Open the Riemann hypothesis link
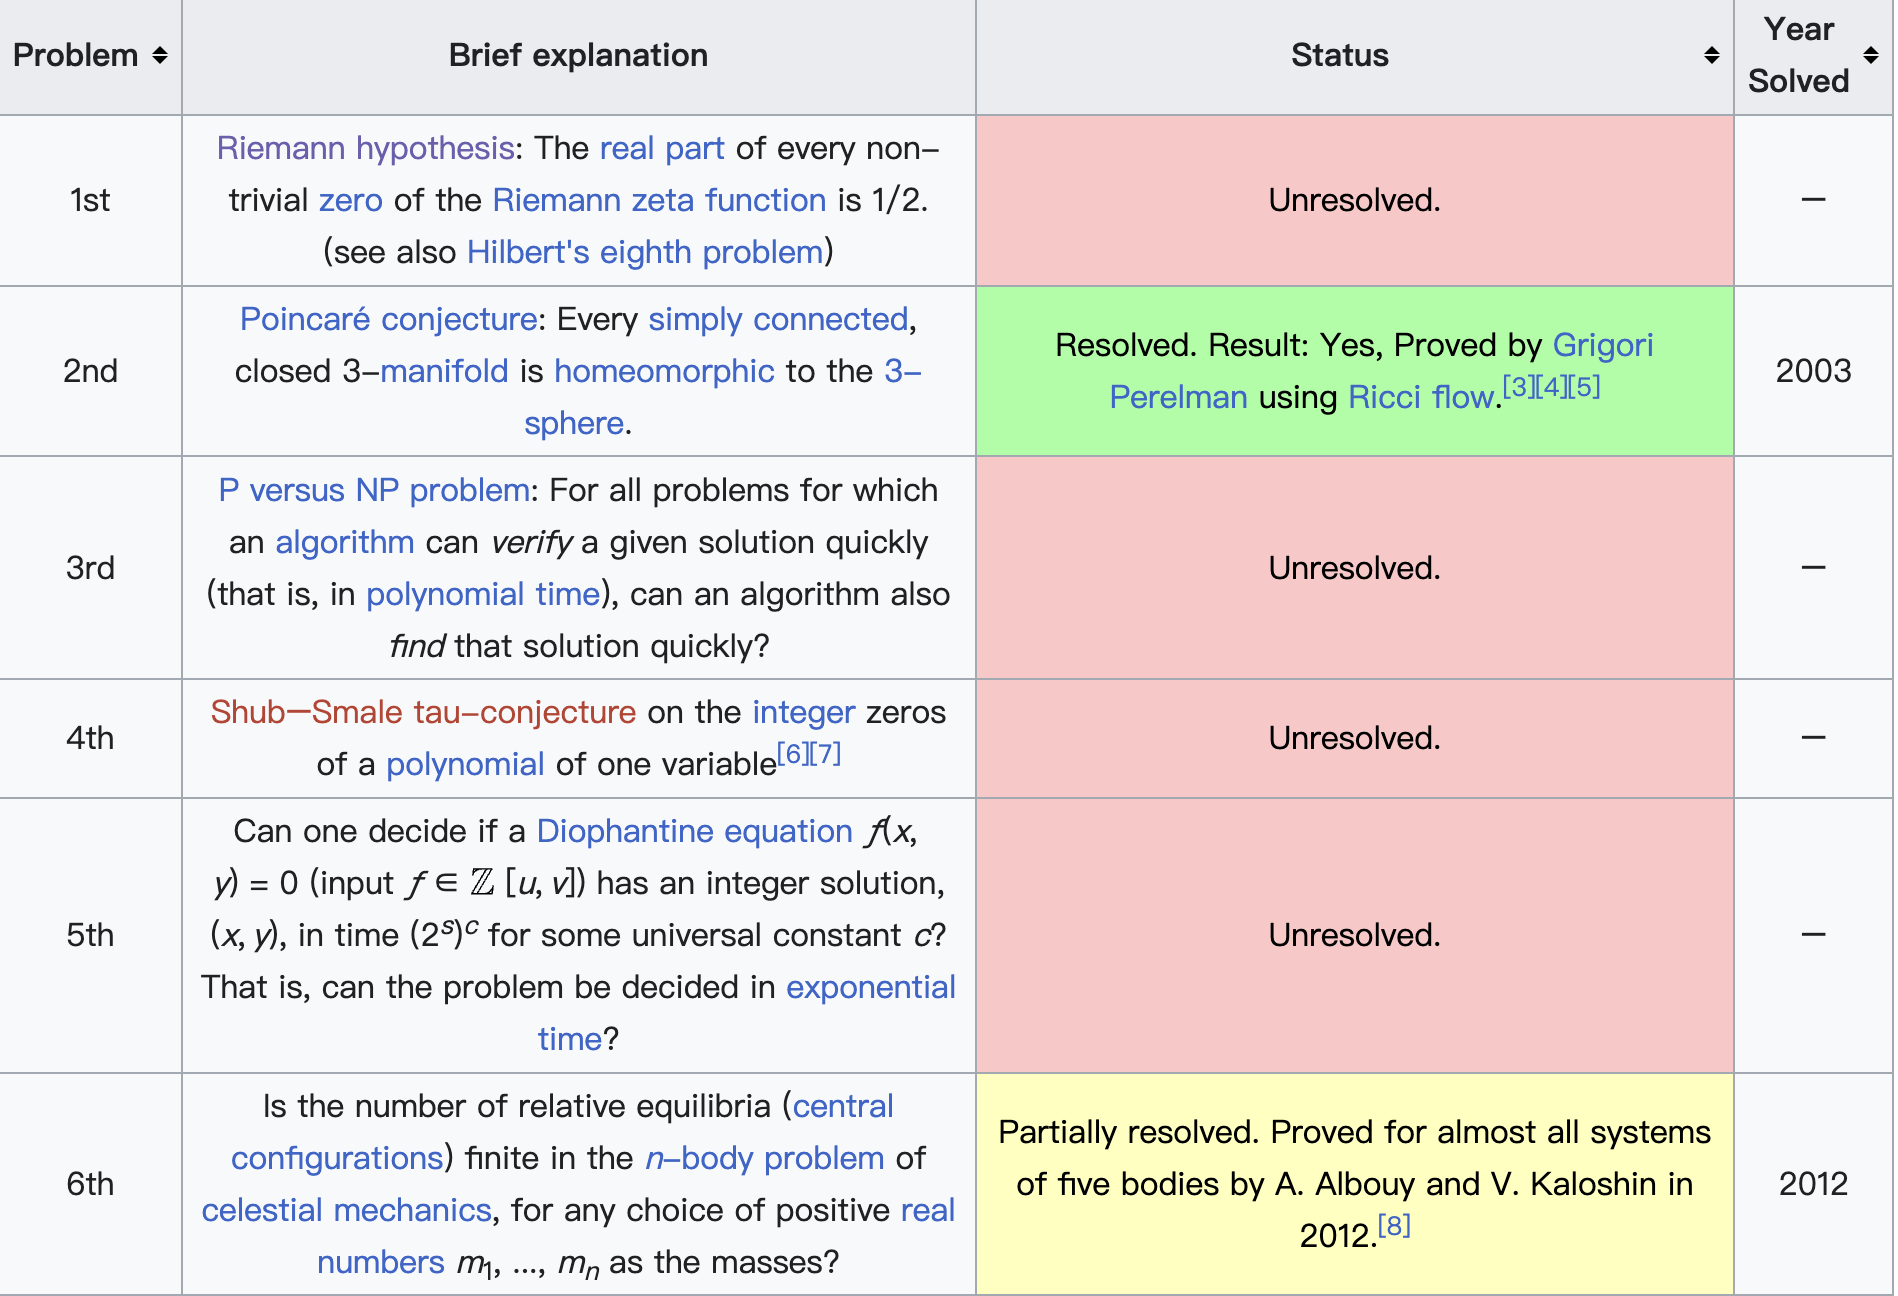The image size is (1898, 1296). (365, 148)
